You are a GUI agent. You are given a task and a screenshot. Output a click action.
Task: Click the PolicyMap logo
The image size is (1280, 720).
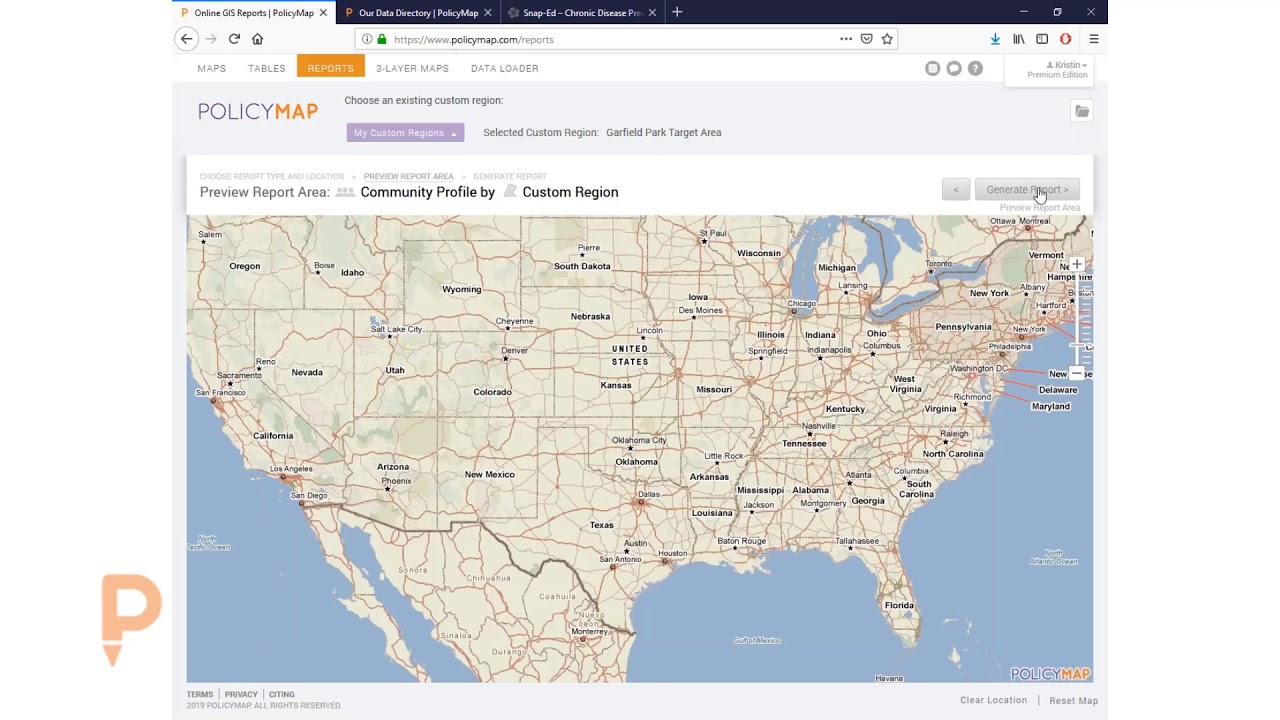[258, 111]
